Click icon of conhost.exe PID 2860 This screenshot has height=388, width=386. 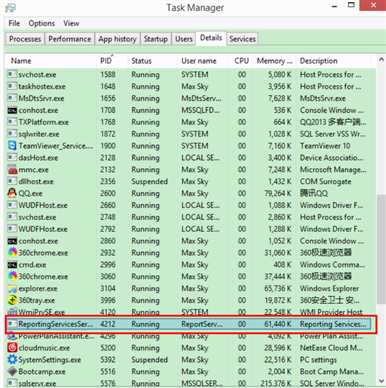[12, 241]
